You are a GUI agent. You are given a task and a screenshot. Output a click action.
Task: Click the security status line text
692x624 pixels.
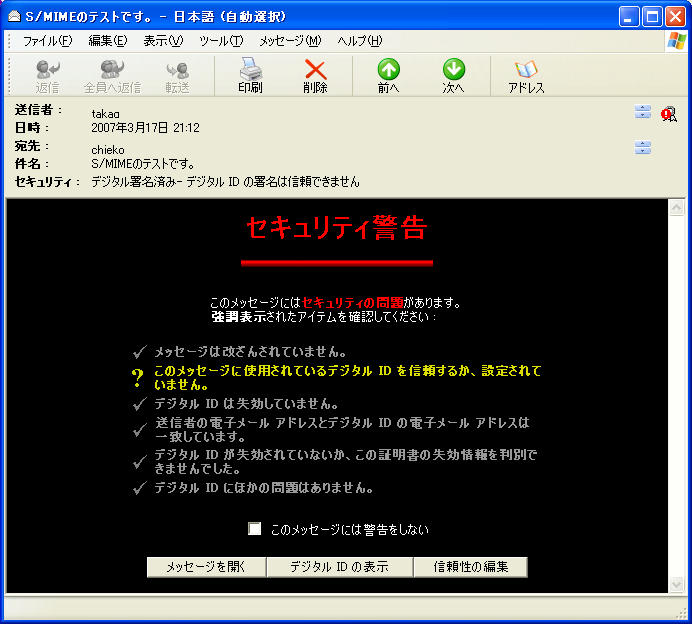point(225,182)
